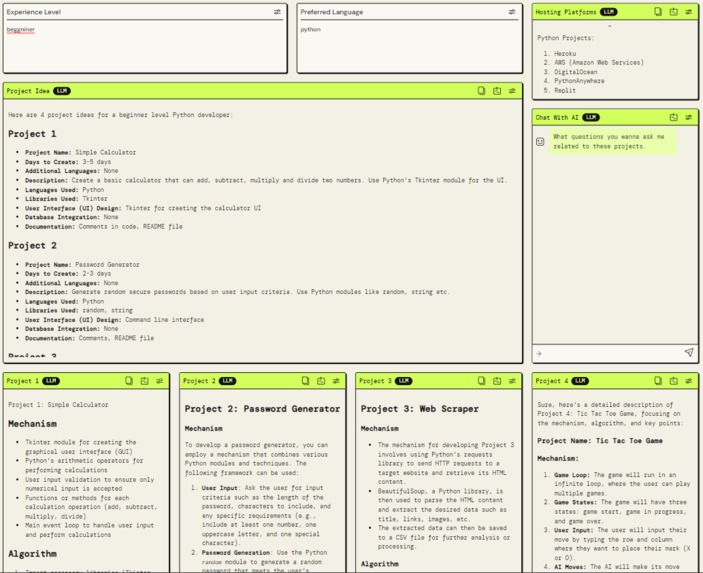Screen dimensions: 703x573
Task: Copy the Hosting Platforms output
Action: click(658, 12)
